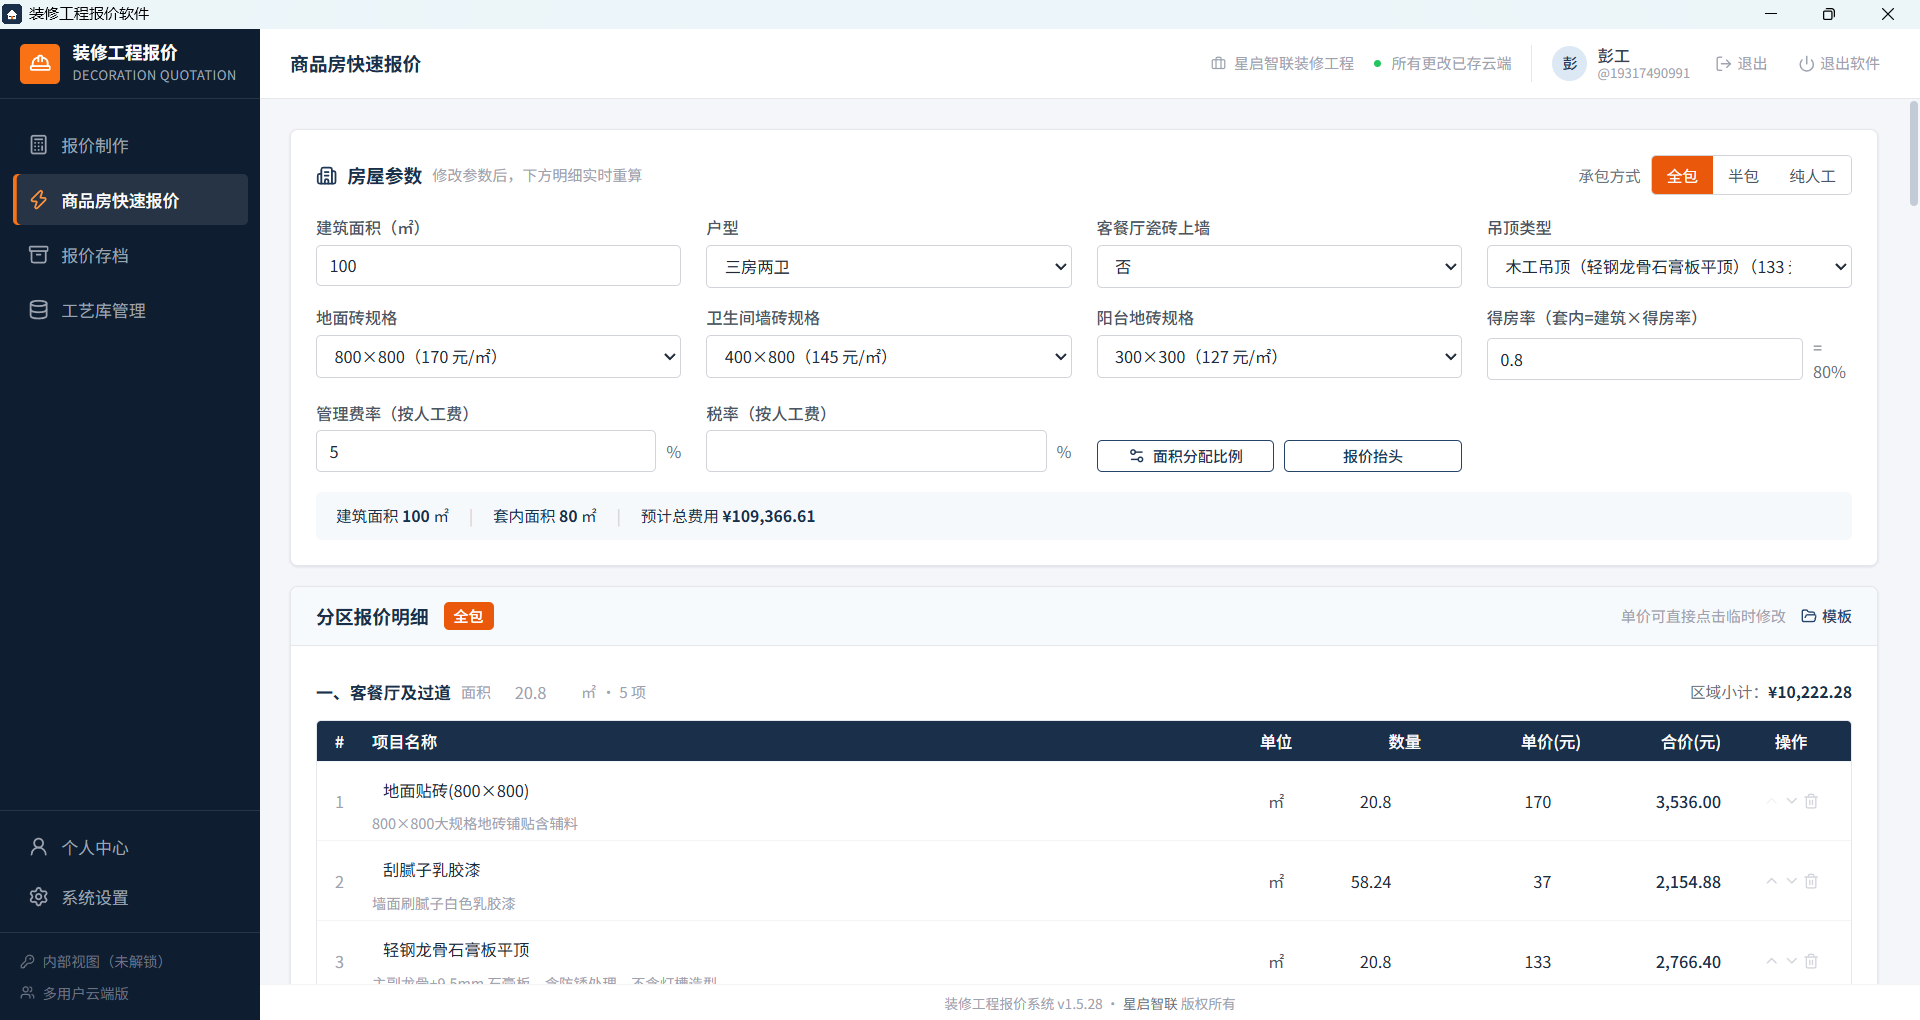Open the 户型 dropdown

888,267
